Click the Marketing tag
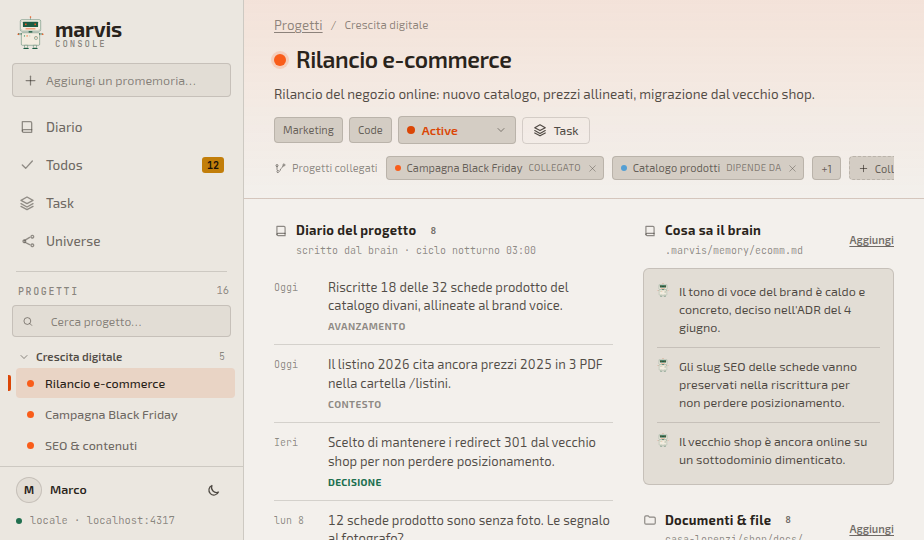Image resolution: width=924 pixels, height=540 pixels. 308,130
